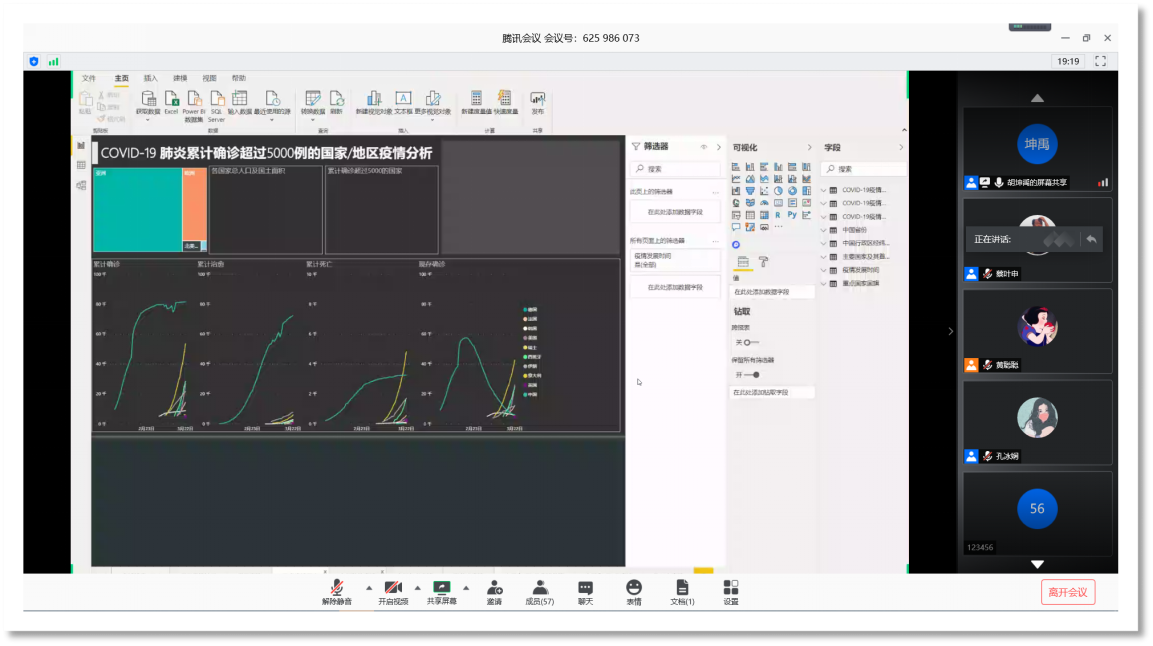This screenshot has height=646, width=1153.
Task: Unmute microphone with 解除静音 icon
Action: [x=337, y=588]
